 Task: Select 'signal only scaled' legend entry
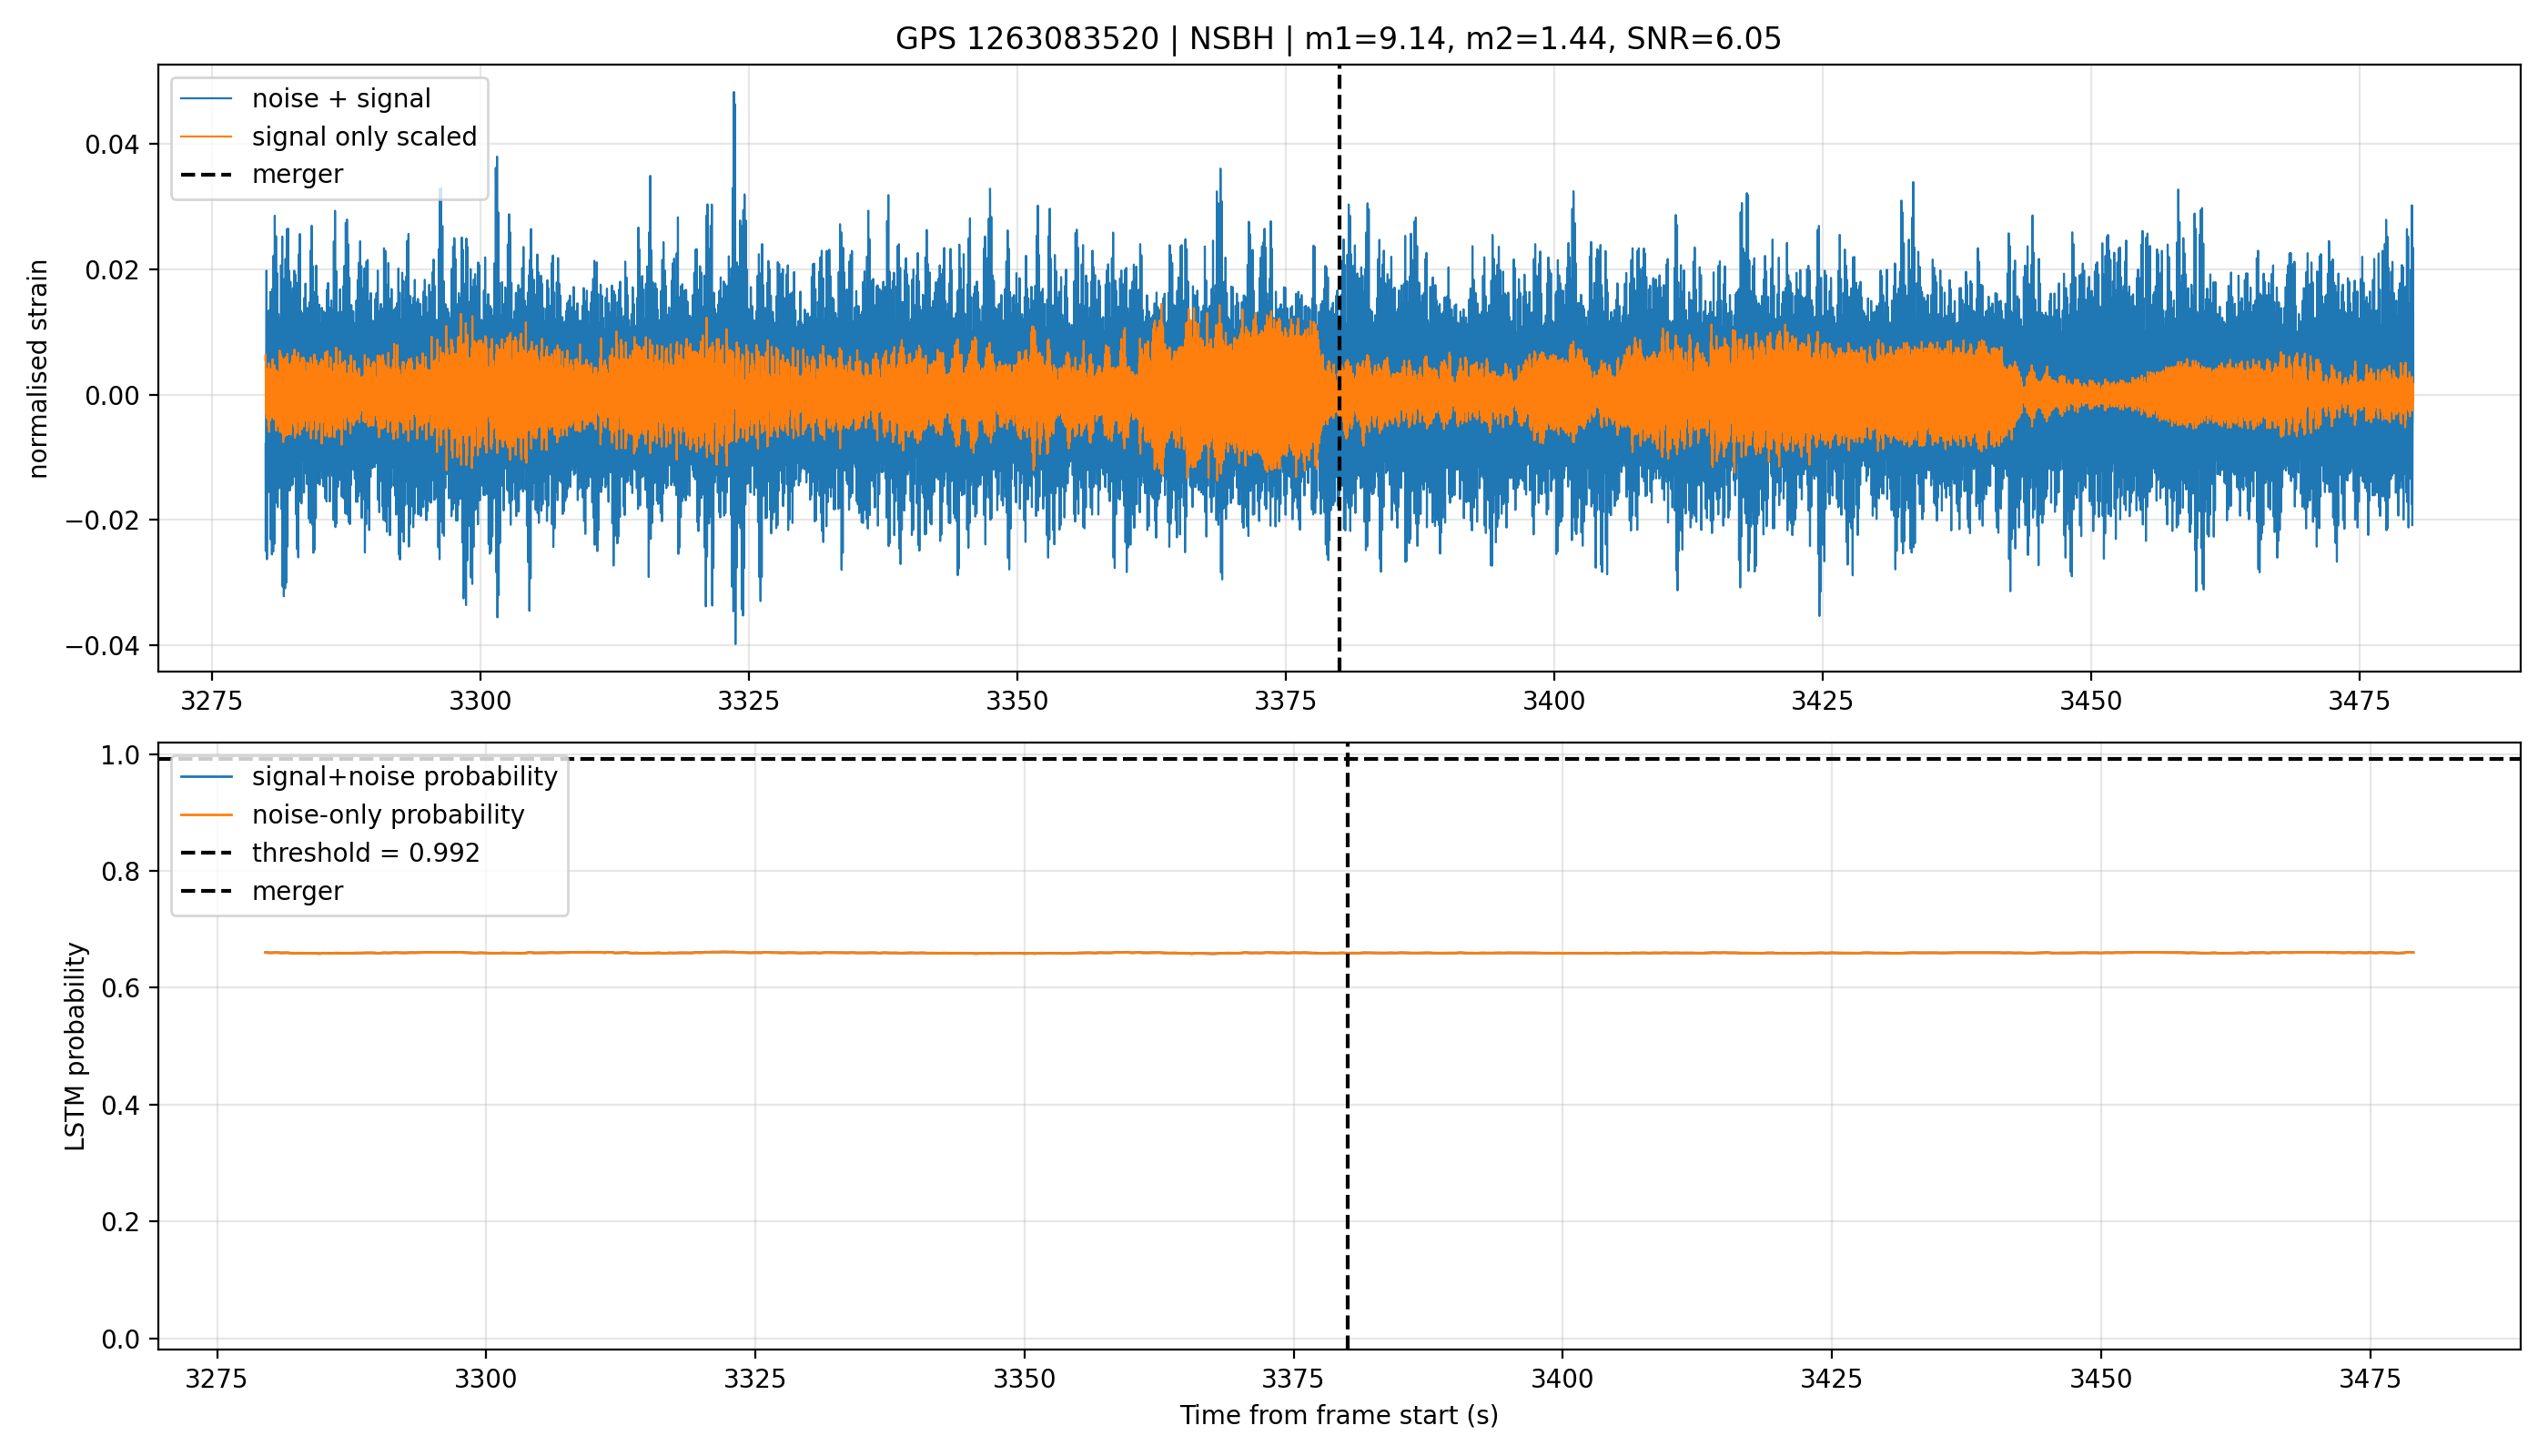pos(364,136)
